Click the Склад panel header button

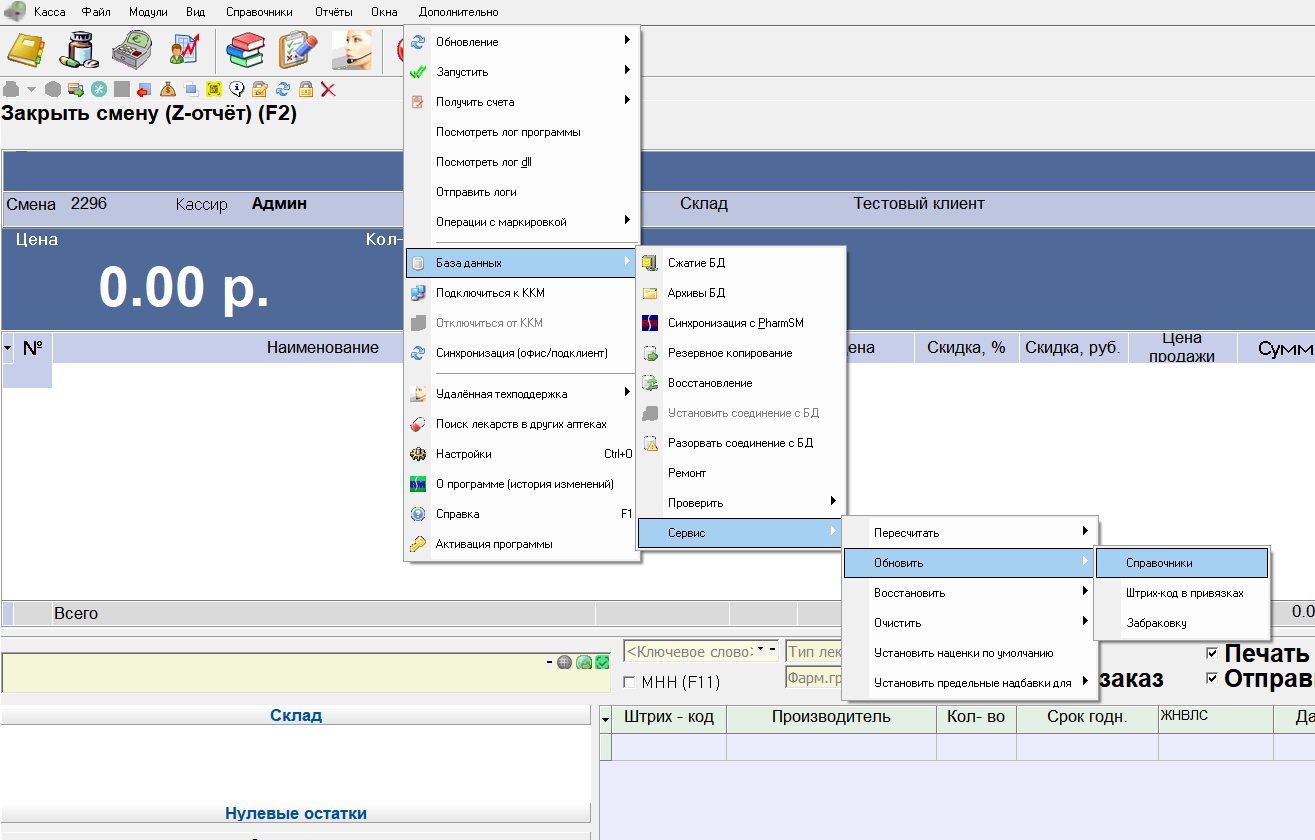coord(296,715)
